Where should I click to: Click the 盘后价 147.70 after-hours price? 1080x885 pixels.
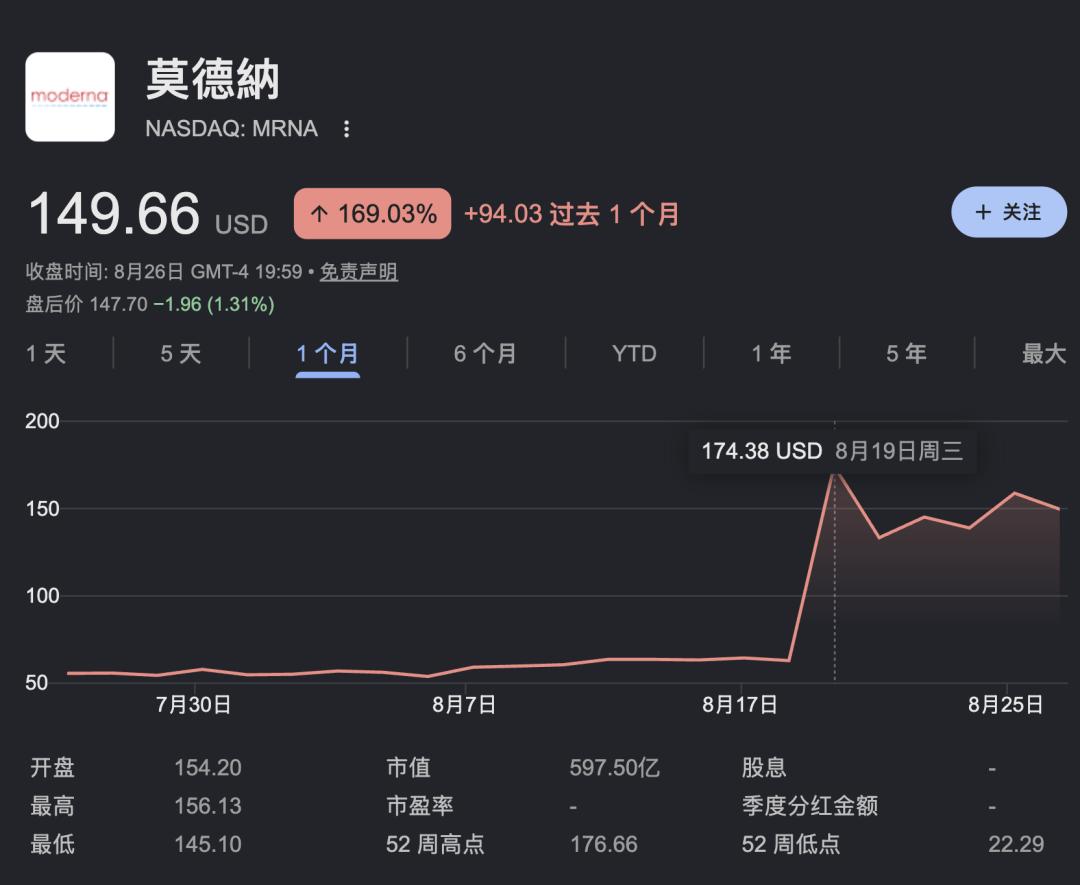click(x=86, y=304)
